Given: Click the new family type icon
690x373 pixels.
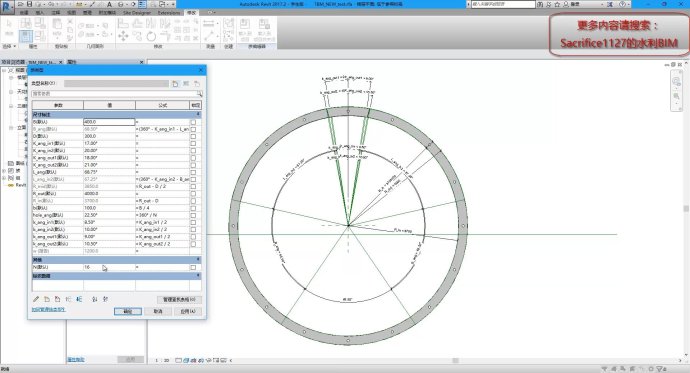Looking at the screenshot, I should pyautogui.click(x=175, y=84).
